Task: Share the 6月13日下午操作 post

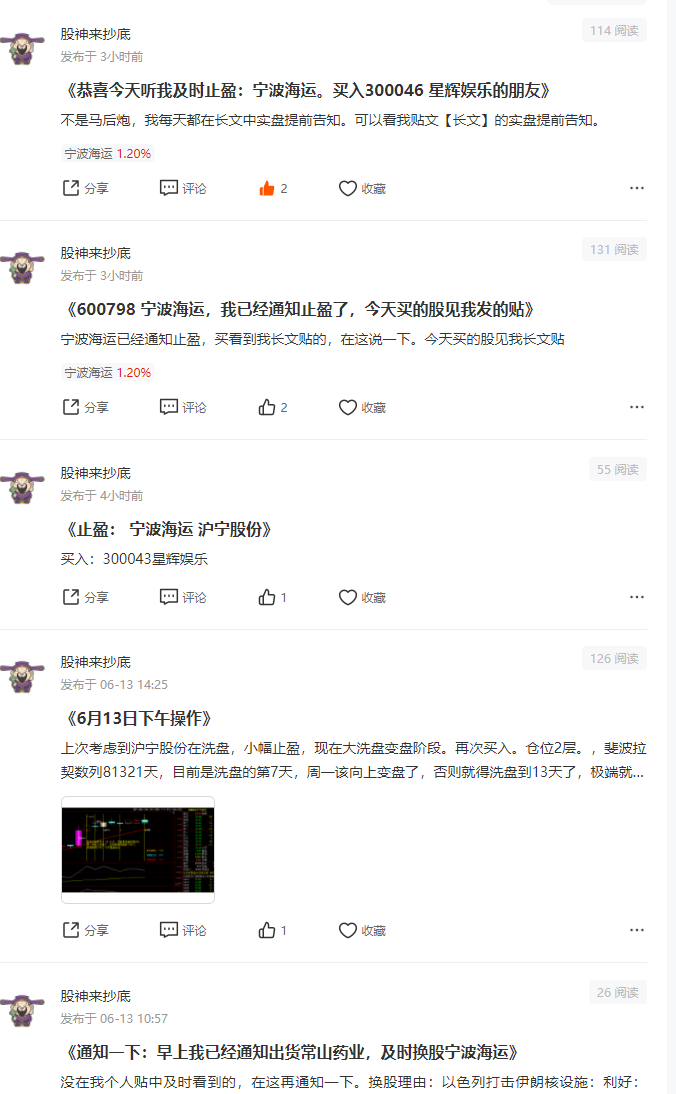Action: click(x=85, y=930)
